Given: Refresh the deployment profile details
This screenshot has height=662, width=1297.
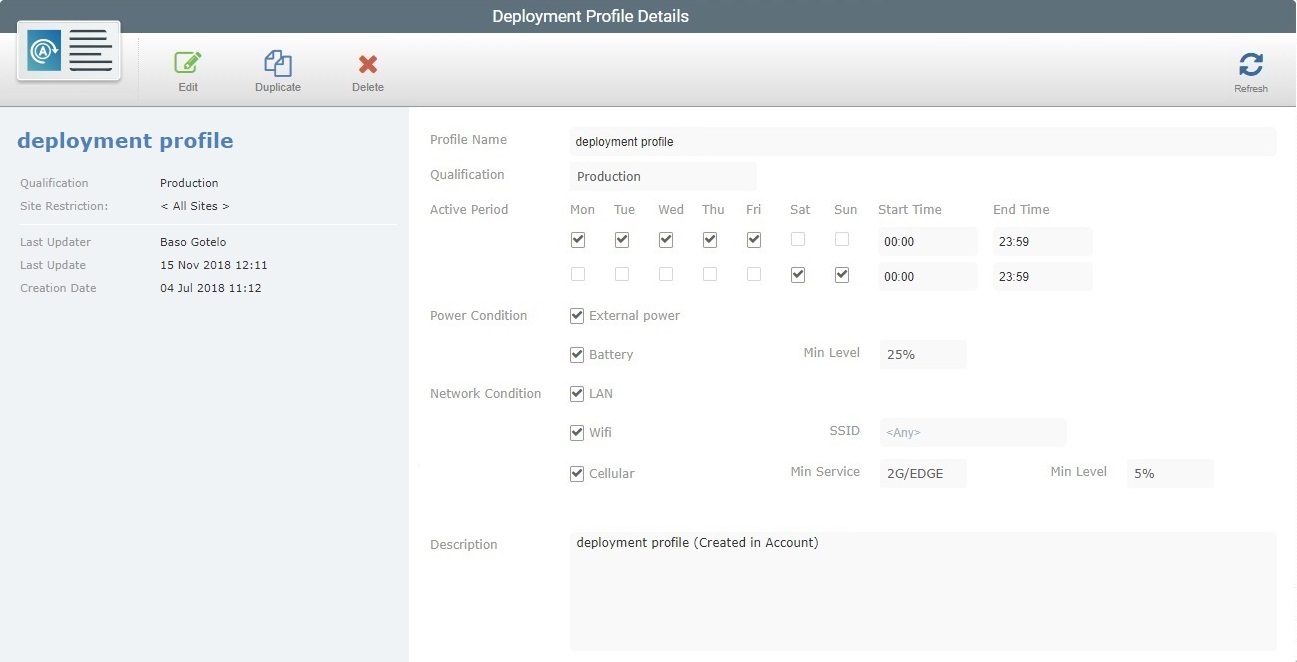Looking at the screenshot, I should [x=1250, y=68].
